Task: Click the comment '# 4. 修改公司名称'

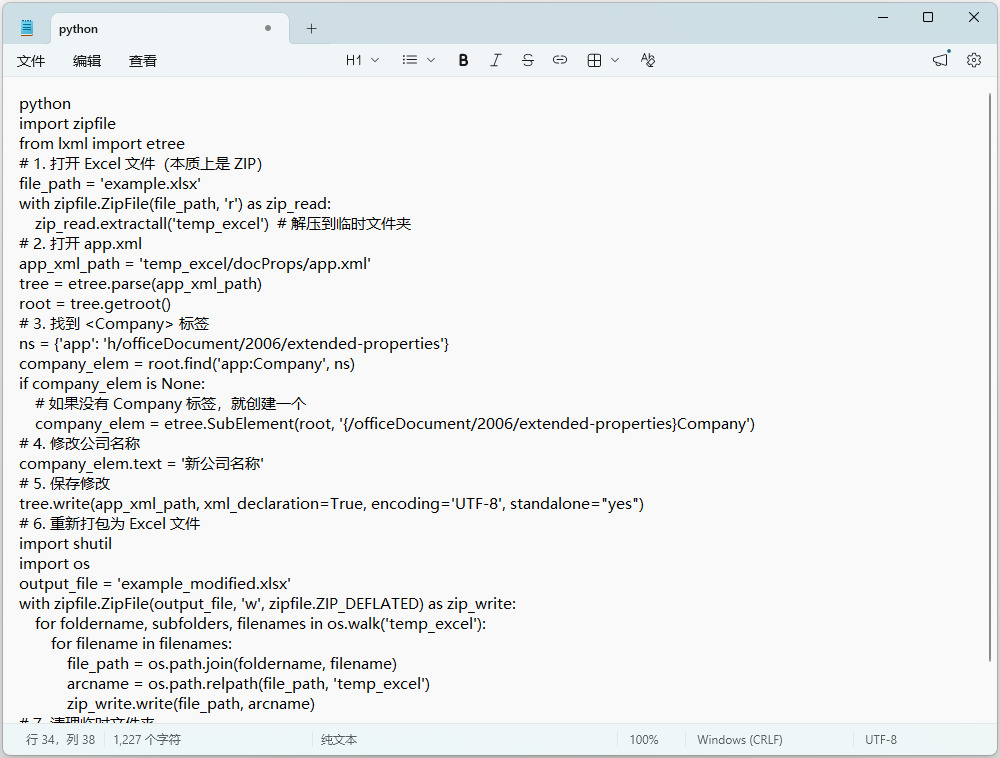Action: pos(79,444)
